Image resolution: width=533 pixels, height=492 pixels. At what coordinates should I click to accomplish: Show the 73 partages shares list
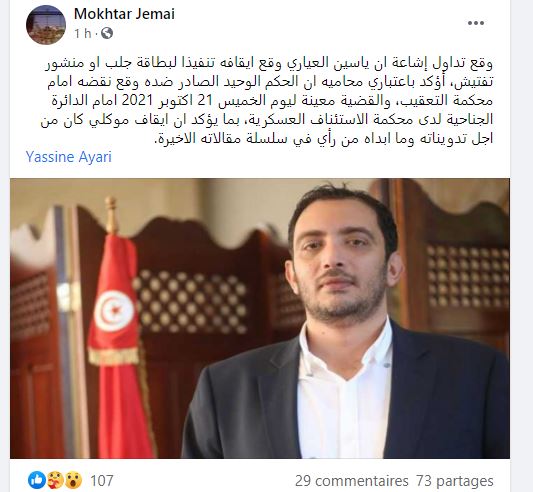(455, 481)
